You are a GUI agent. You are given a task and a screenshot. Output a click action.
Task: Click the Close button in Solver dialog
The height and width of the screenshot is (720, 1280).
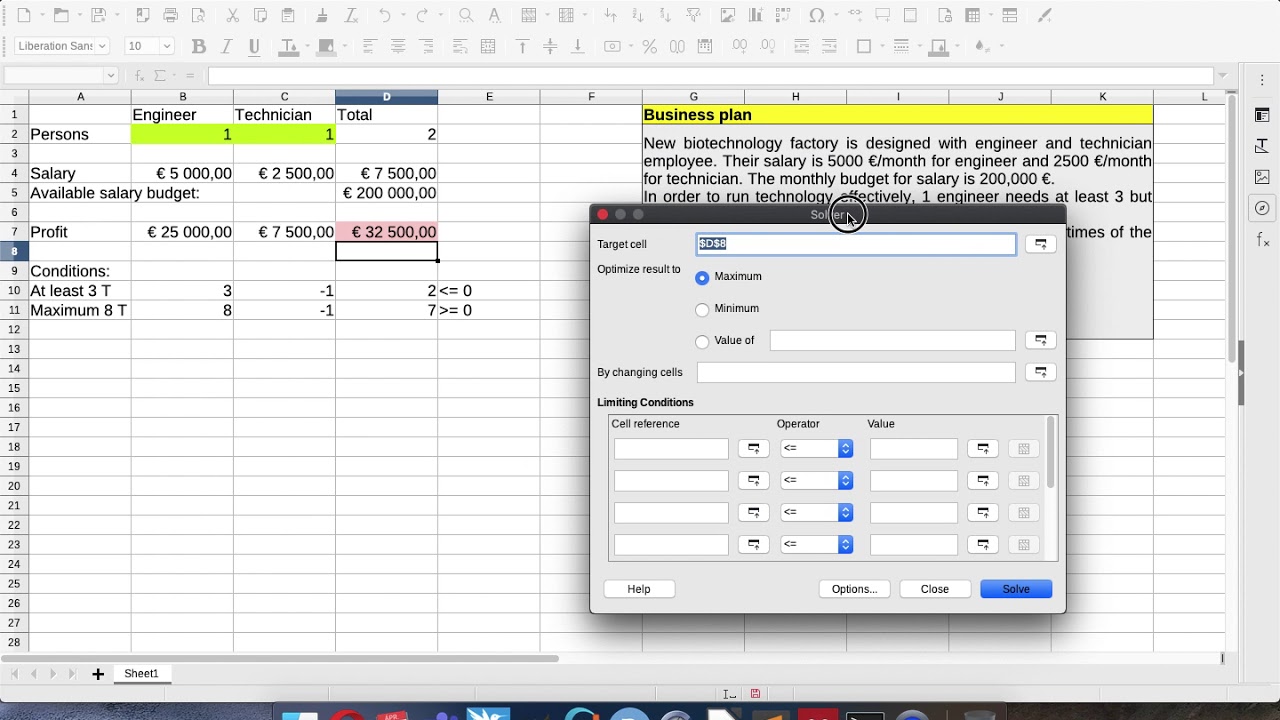coord(935,589)
